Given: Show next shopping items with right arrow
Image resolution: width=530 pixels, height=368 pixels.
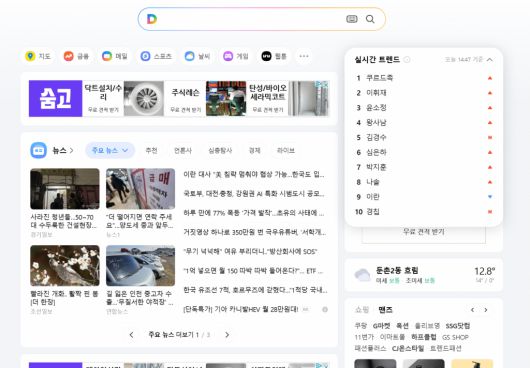Looking at the screenshot, I should [486, 310].
